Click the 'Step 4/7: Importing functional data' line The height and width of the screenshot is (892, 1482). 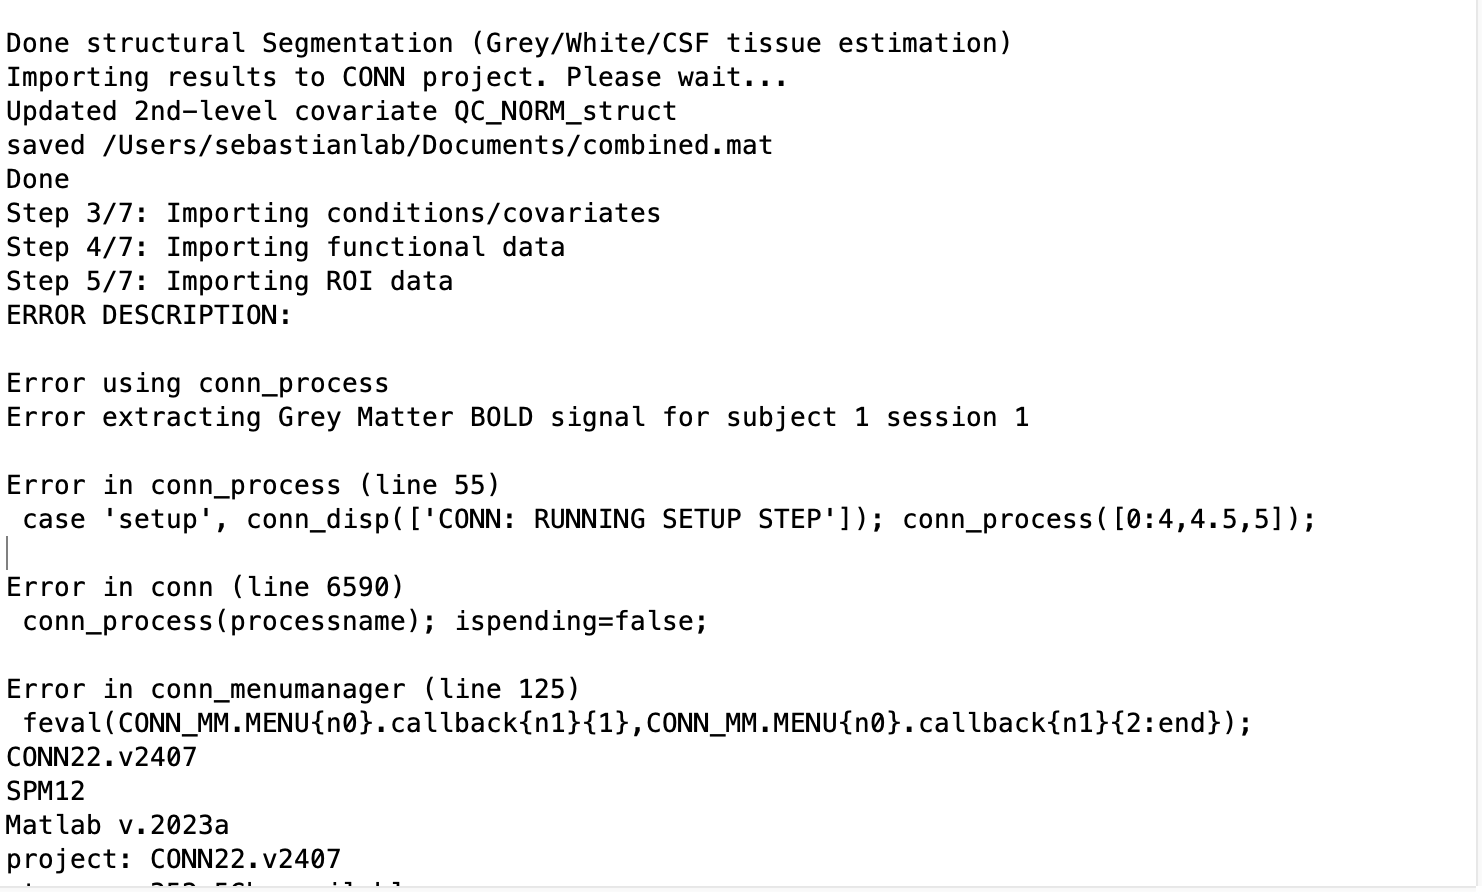(x=285, y=248)
